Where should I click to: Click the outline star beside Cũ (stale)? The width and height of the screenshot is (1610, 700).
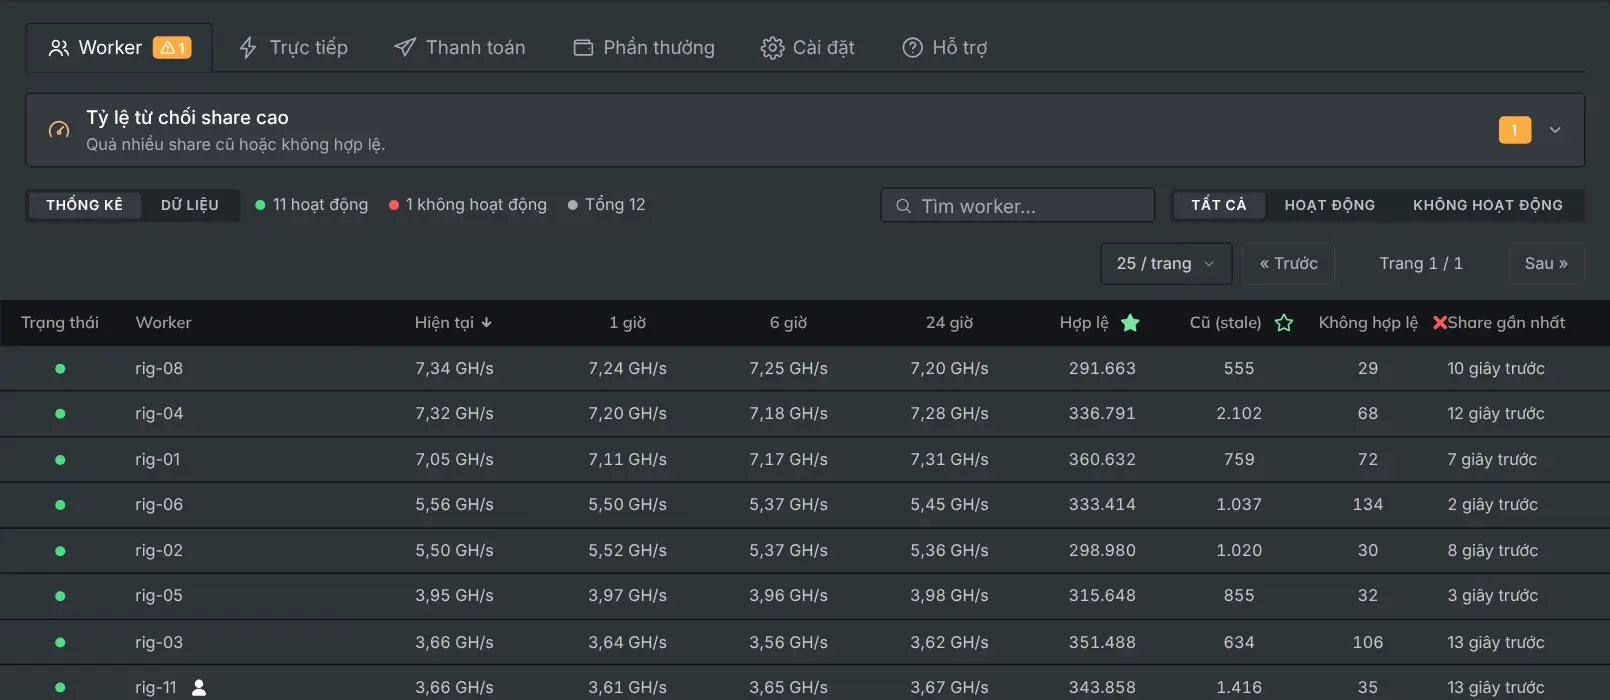click(x=1284, y=323)
